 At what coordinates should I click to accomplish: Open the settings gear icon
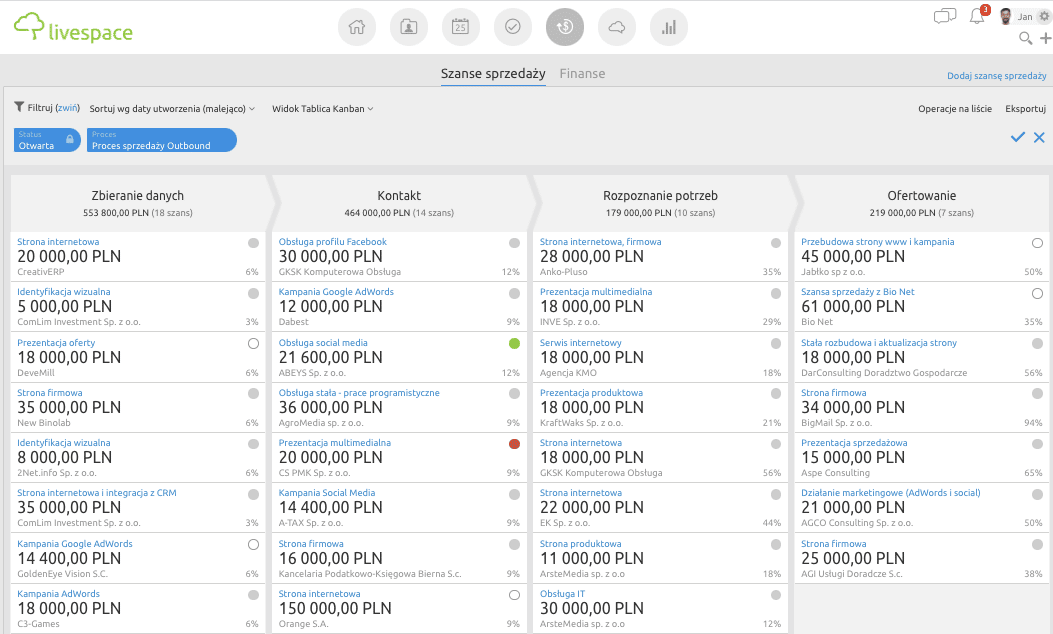click(x=1044, y=17)
